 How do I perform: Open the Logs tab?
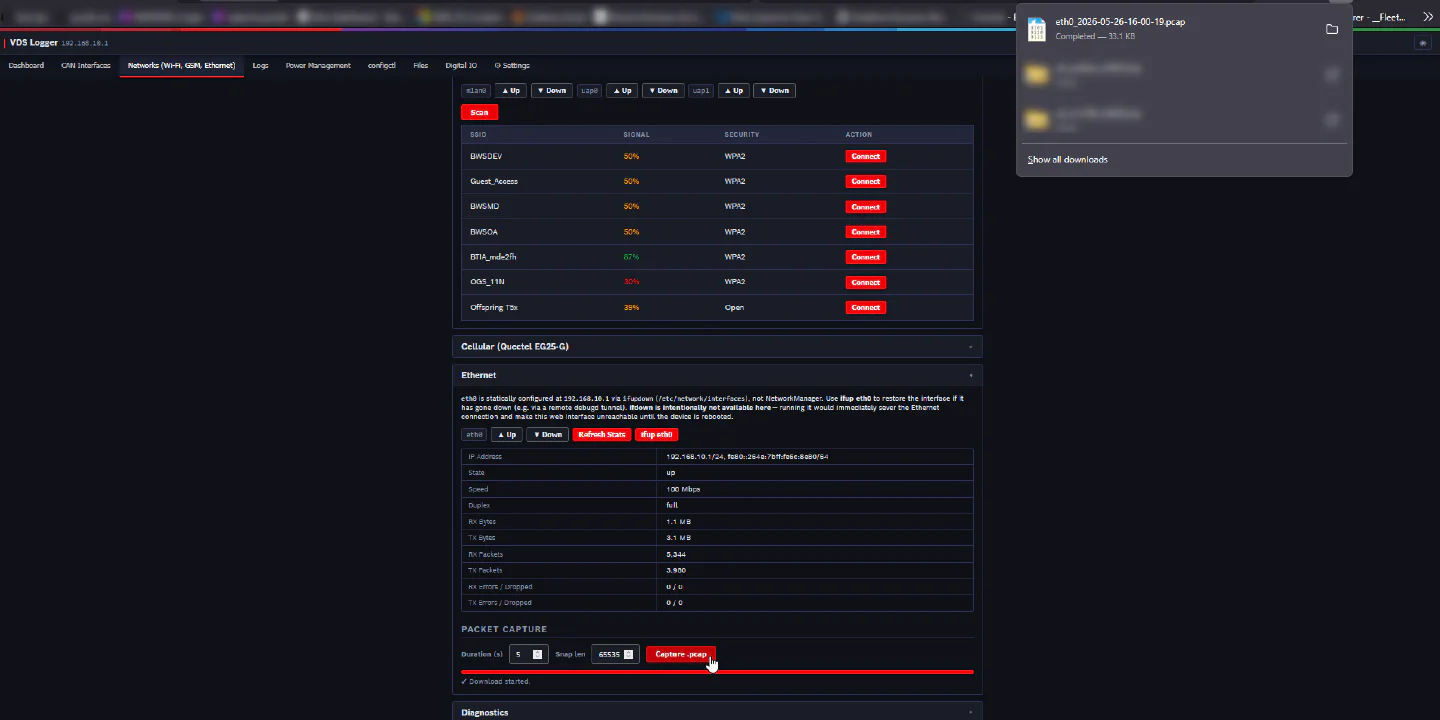coord(260,65)
